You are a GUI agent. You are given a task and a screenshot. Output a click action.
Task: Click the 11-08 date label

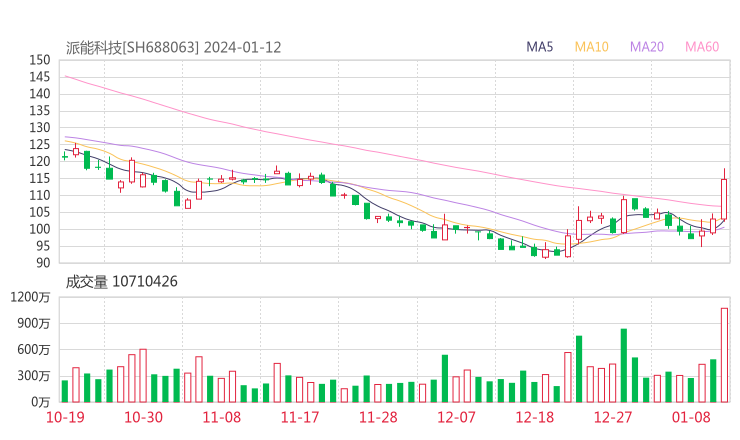[221, 417]
